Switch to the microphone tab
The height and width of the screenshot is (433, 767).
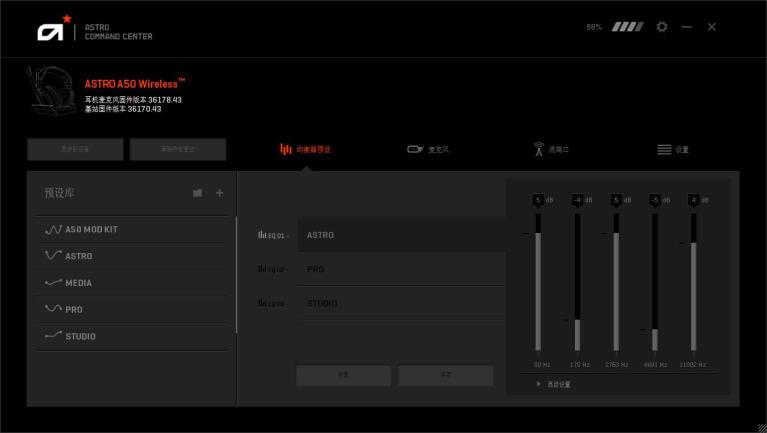[428, 149]
